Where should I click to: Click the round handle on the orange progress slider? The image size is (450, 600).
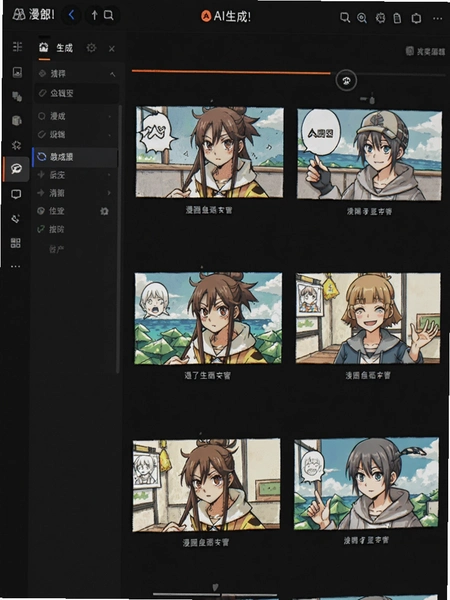click(x=346, y=80)
